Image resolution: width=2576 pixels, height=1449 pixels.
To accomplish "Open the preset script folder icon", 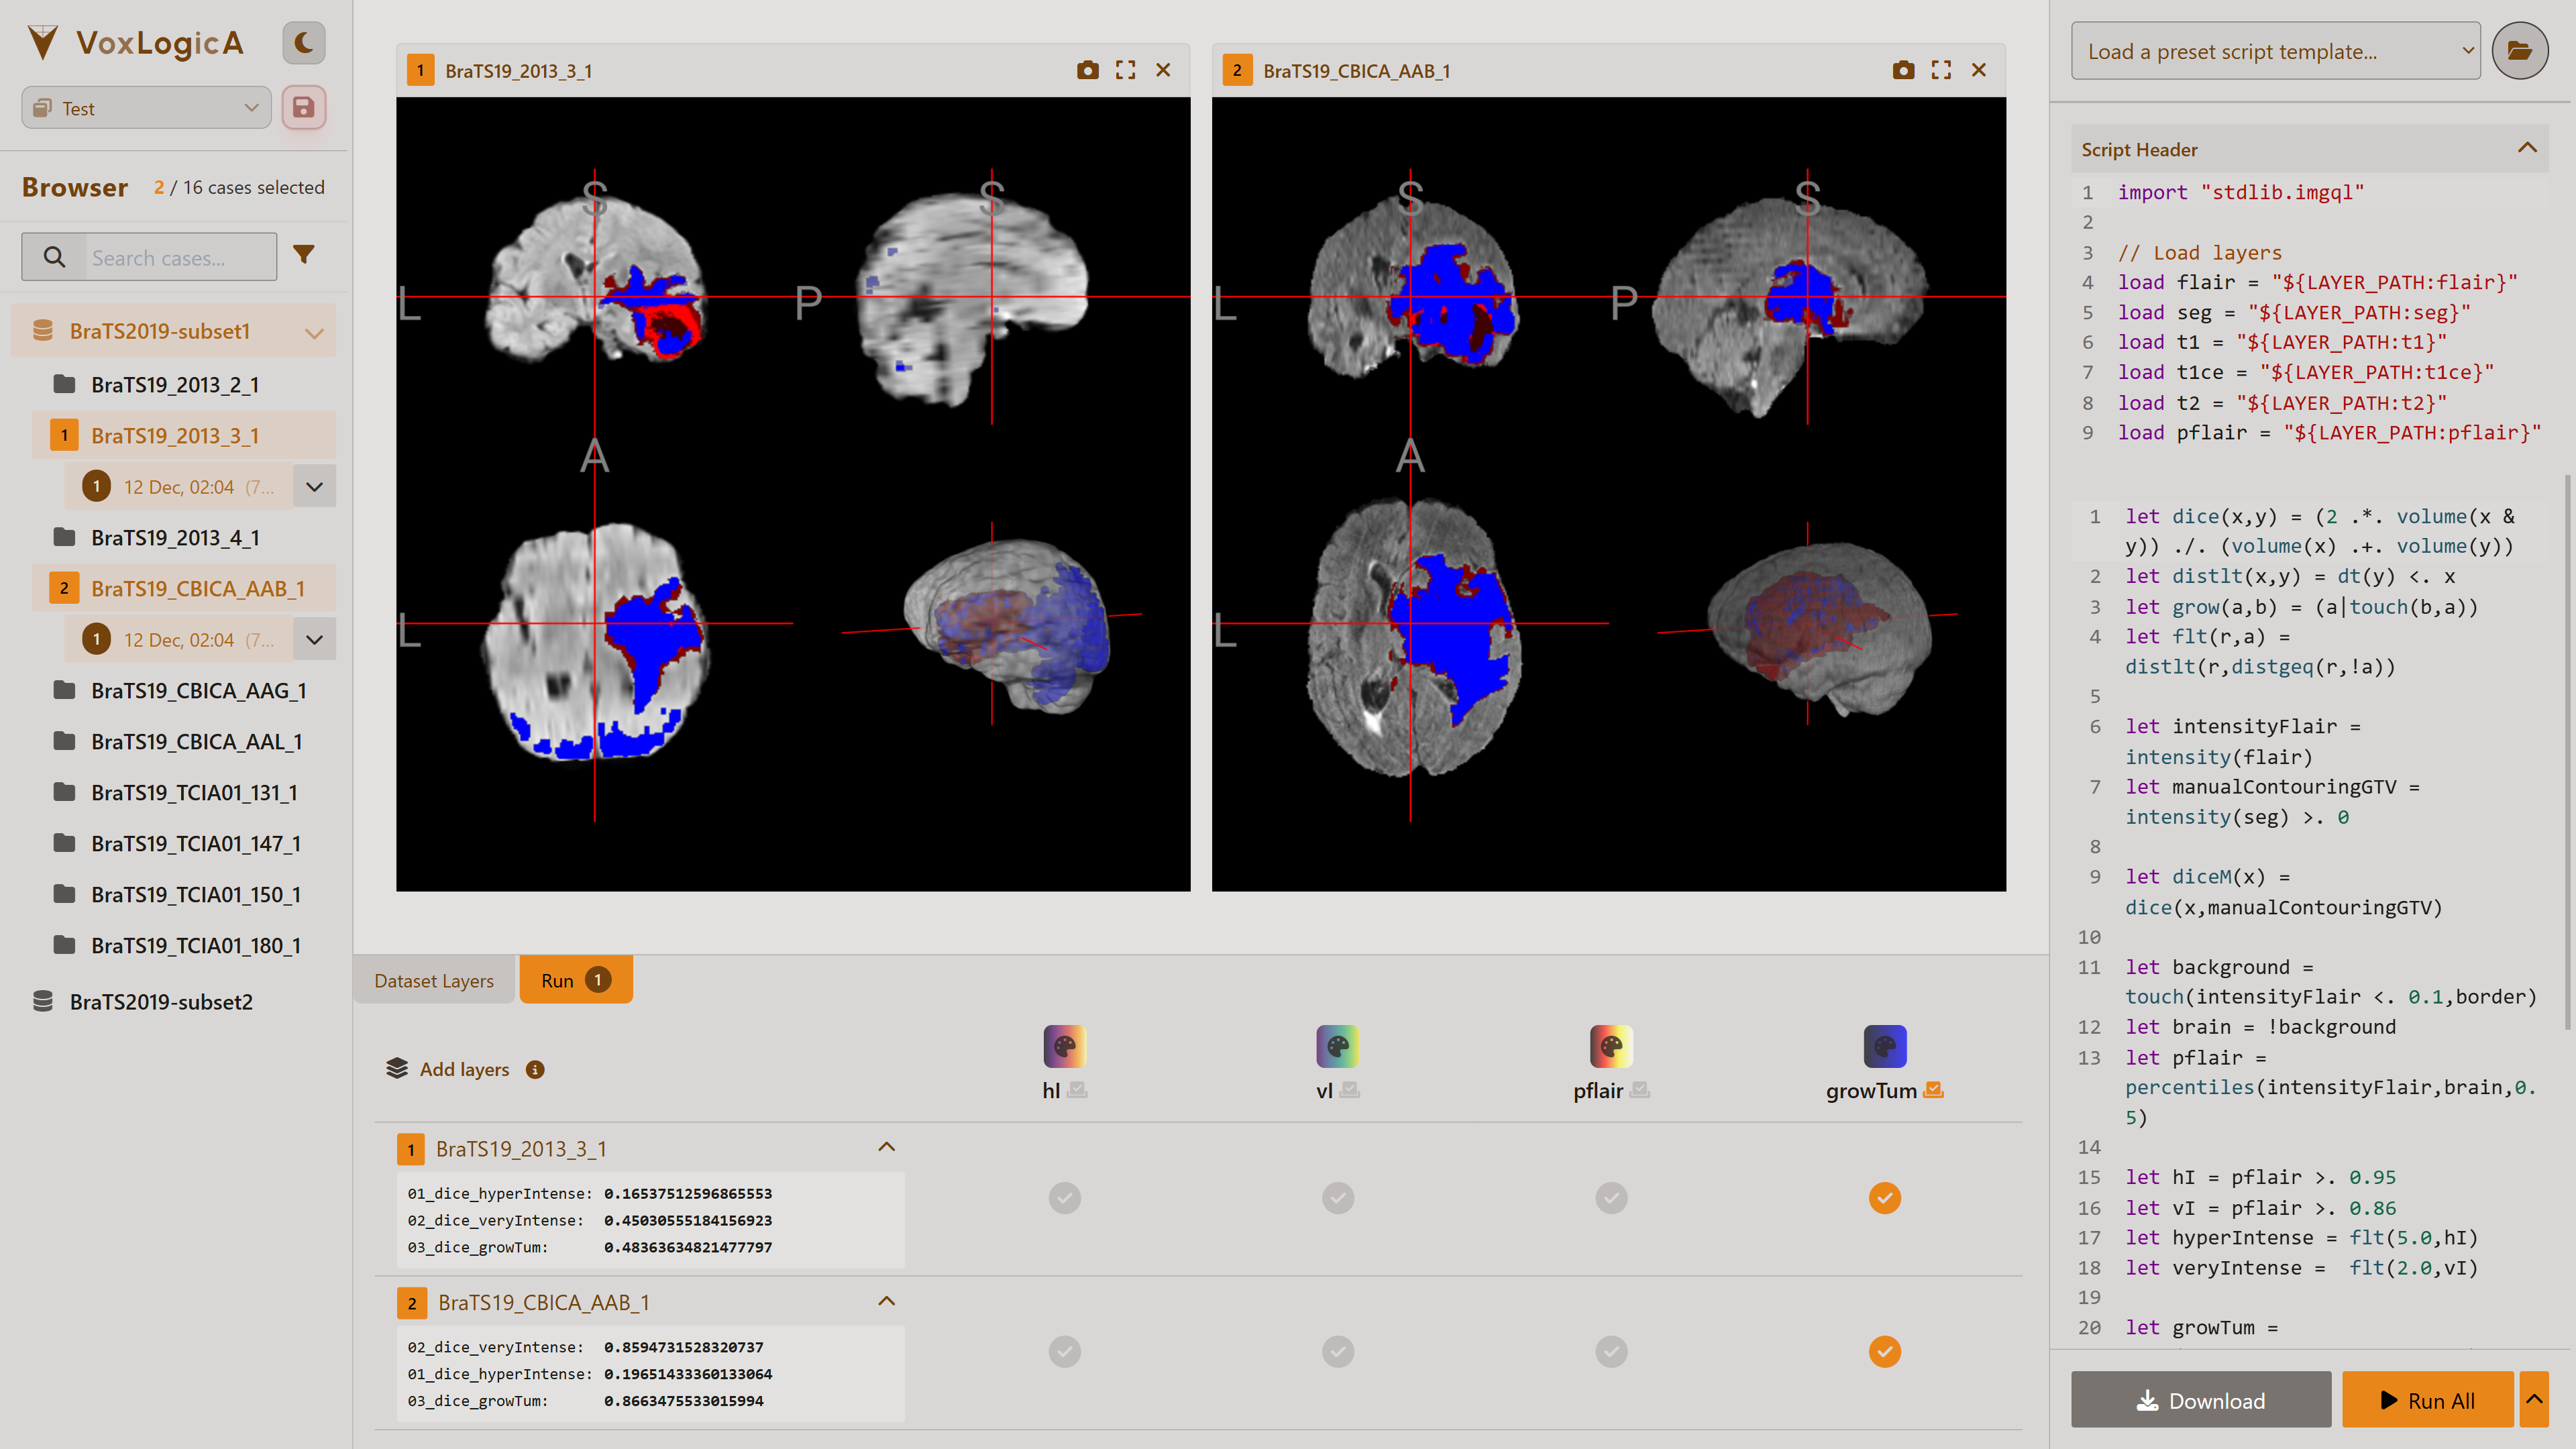I will (2520, 50).
